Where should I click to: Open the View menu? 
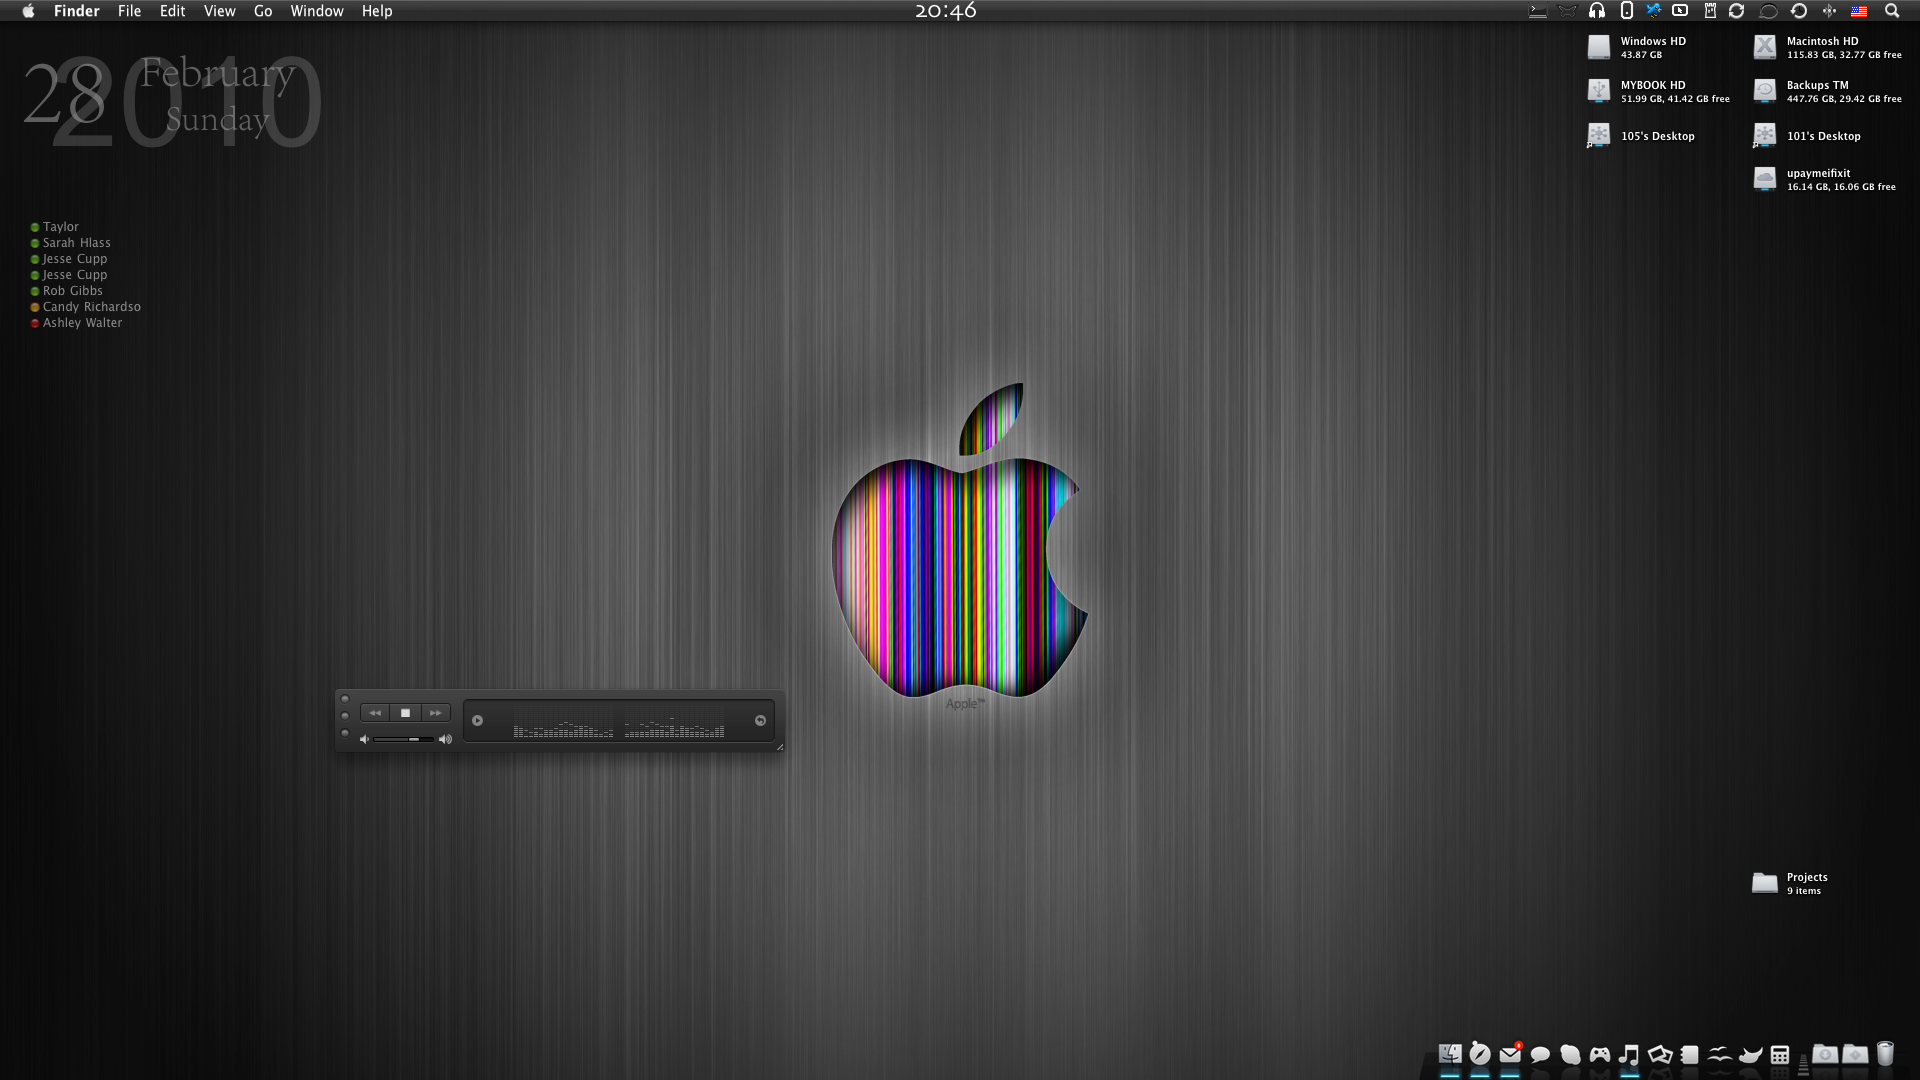click(x=219, y=11)
